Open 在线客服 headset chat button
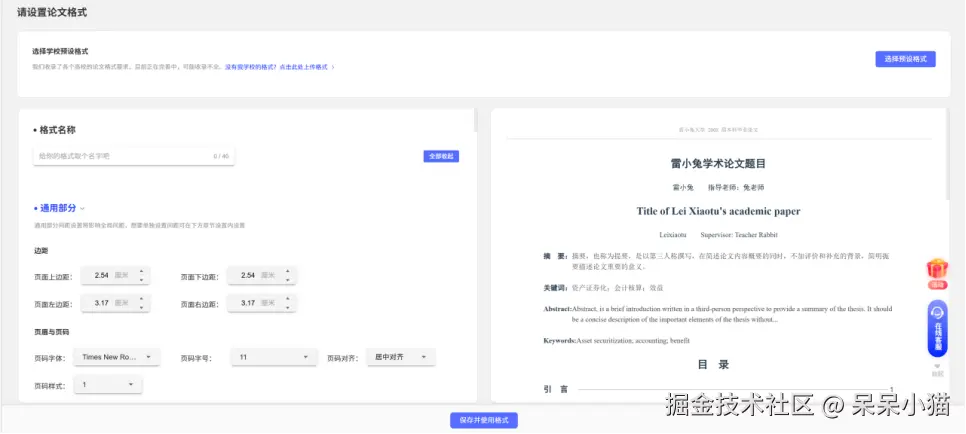The width and height of the screenshot is (966, 434). (x=938, y=328)
